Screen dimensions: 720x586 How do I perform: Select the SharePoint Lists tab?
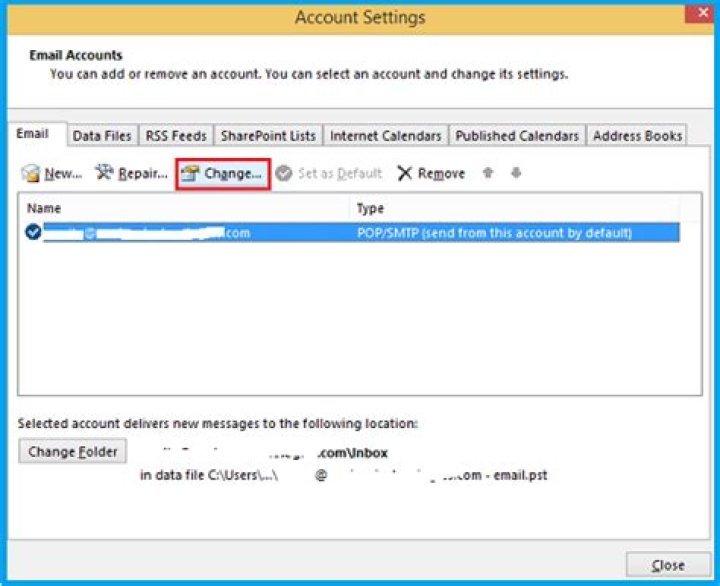(268, 136)
